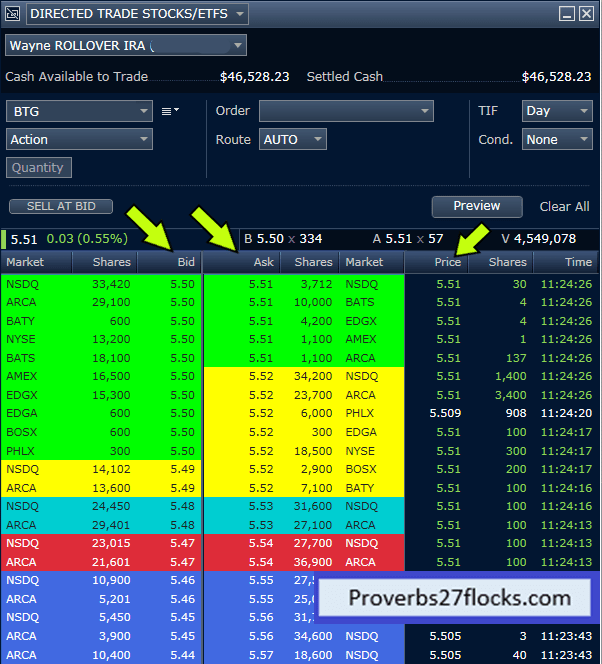Viewport: 602px width, 664px height.
Task: Minimize the trade window
Action: click(567, 13)
